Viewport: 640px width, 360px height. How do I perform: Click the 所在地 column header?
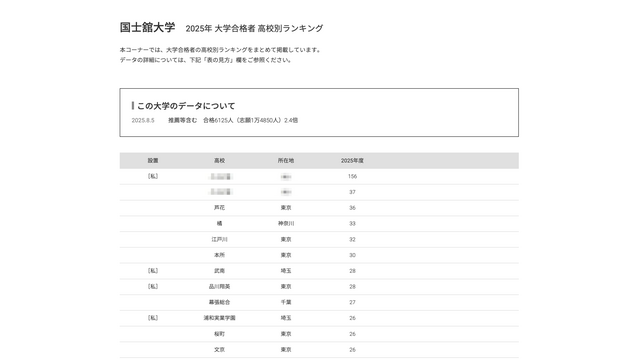[x=286, y=161]
